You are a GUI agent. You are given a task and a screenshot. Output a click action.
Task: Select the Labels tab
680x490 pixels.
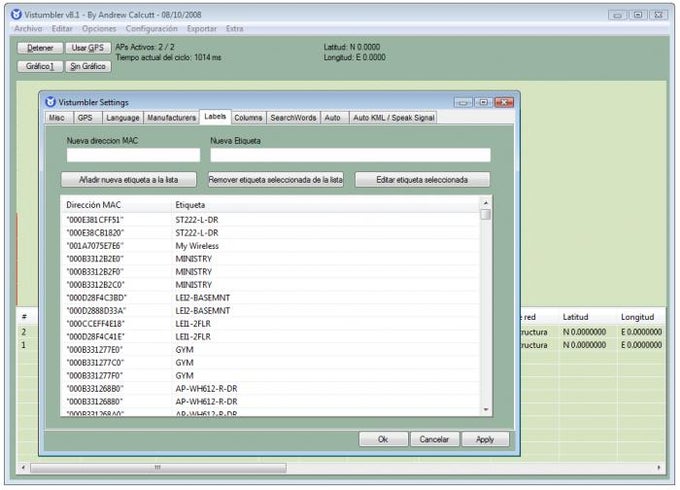click(x=215, y=117)
